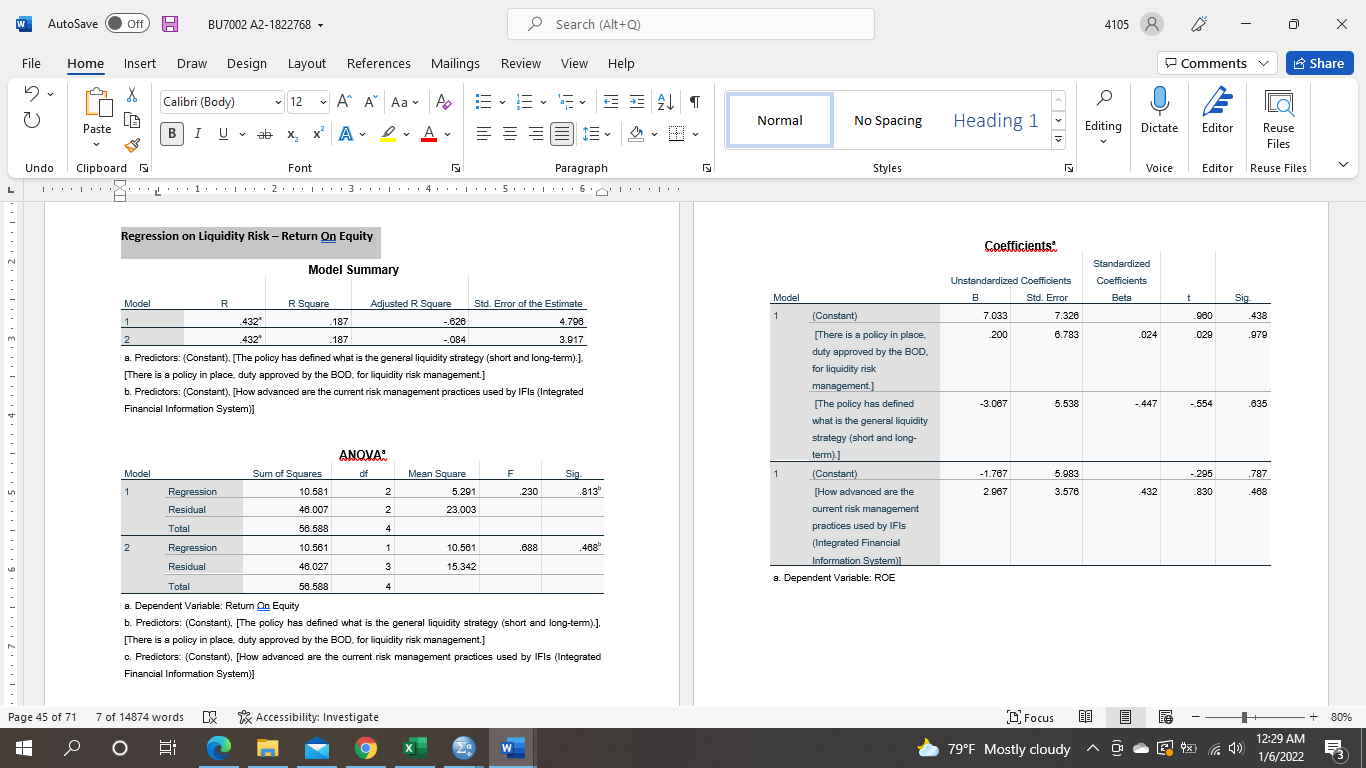Image resolution: width=1366 pixels, height=768 pixels.
Task: Click the Search (Alt+Q) box
Action: pyautogui.click(x=690, y=23)
